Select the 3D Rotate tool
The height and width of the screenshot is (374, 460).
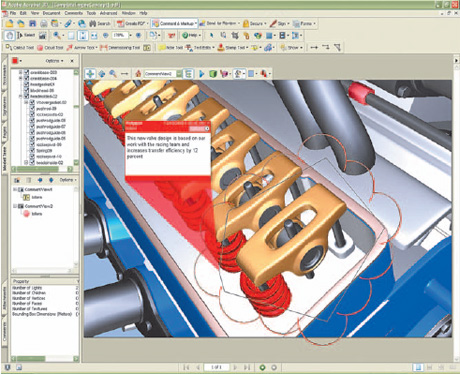[x=90, y=73]
